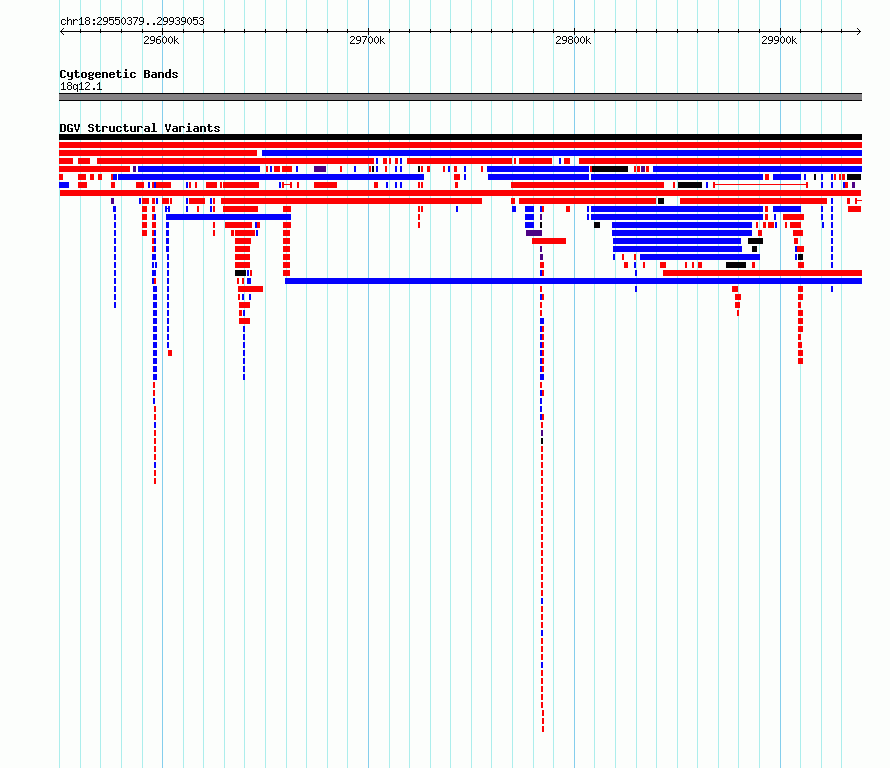
Task: Click the 29700k scale label
Action: tap(367, 40)
